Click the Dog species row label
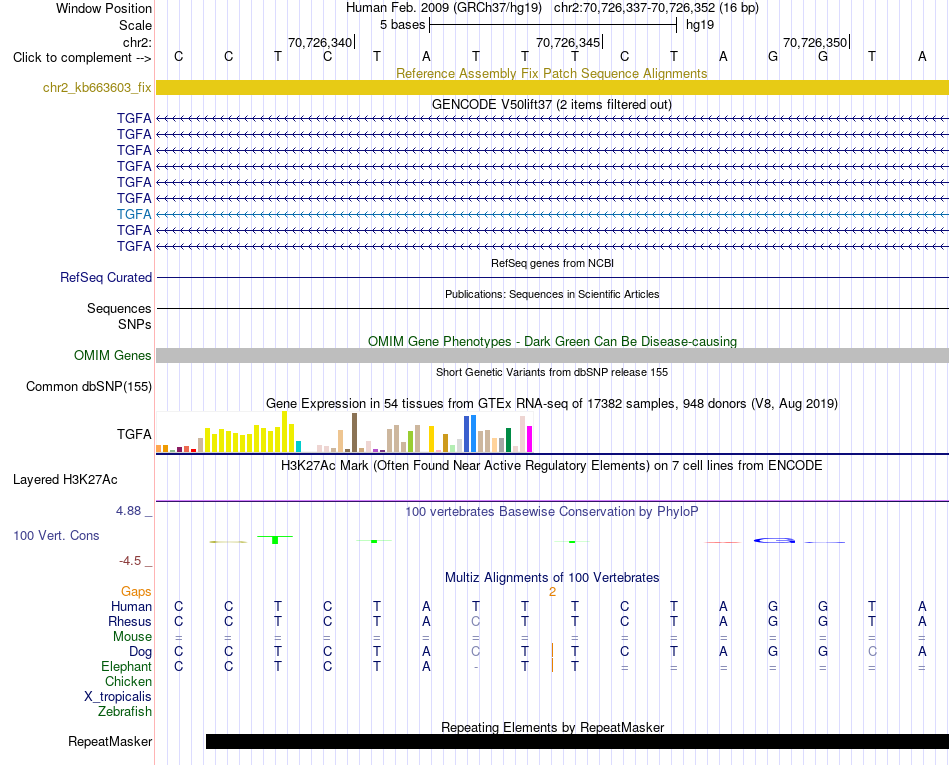 pyautogui.click(x=140, y=652)
